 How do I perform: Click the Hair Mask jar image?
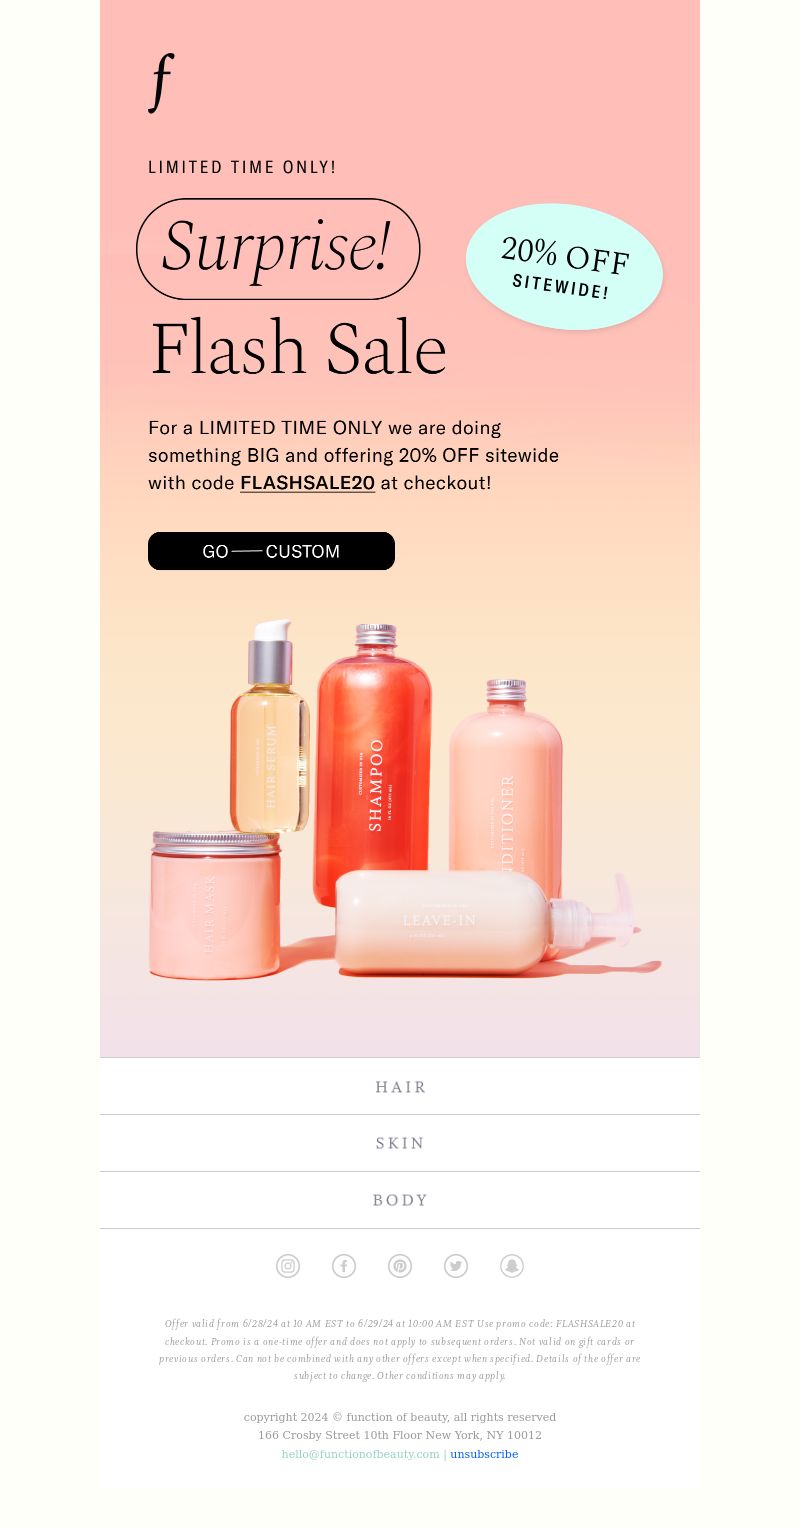coord(215,905)
